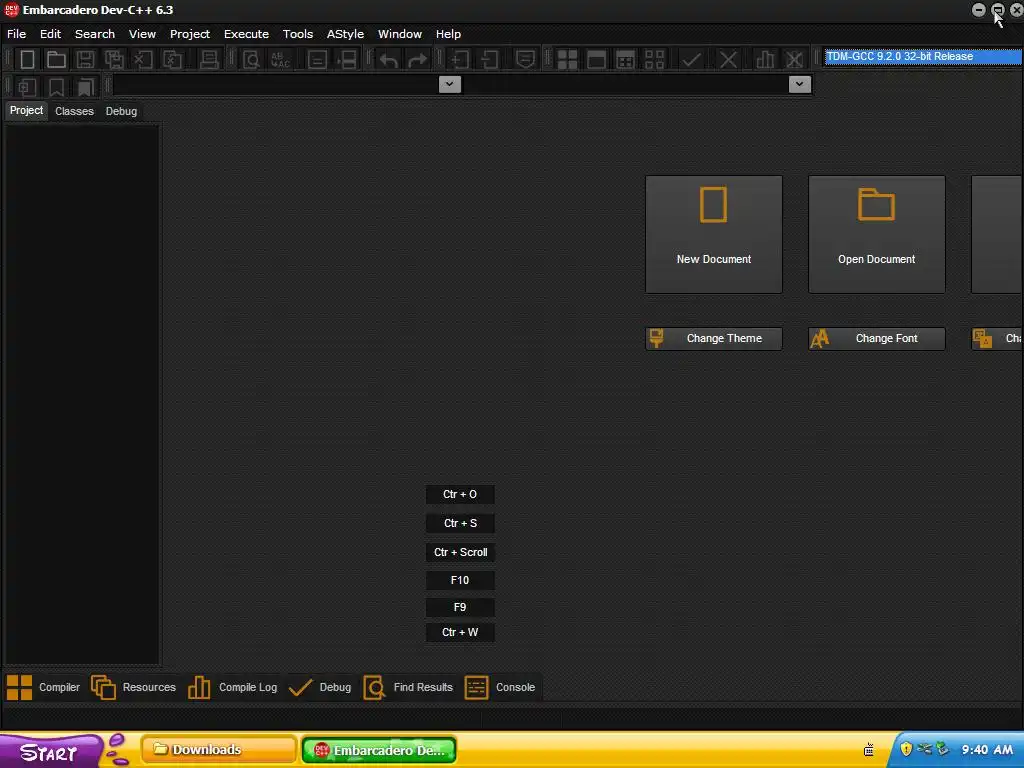Viewport: 1024px width, 768px height.
Task: Click the Compile four-squares toolbar icon
Action: [567, 59]
